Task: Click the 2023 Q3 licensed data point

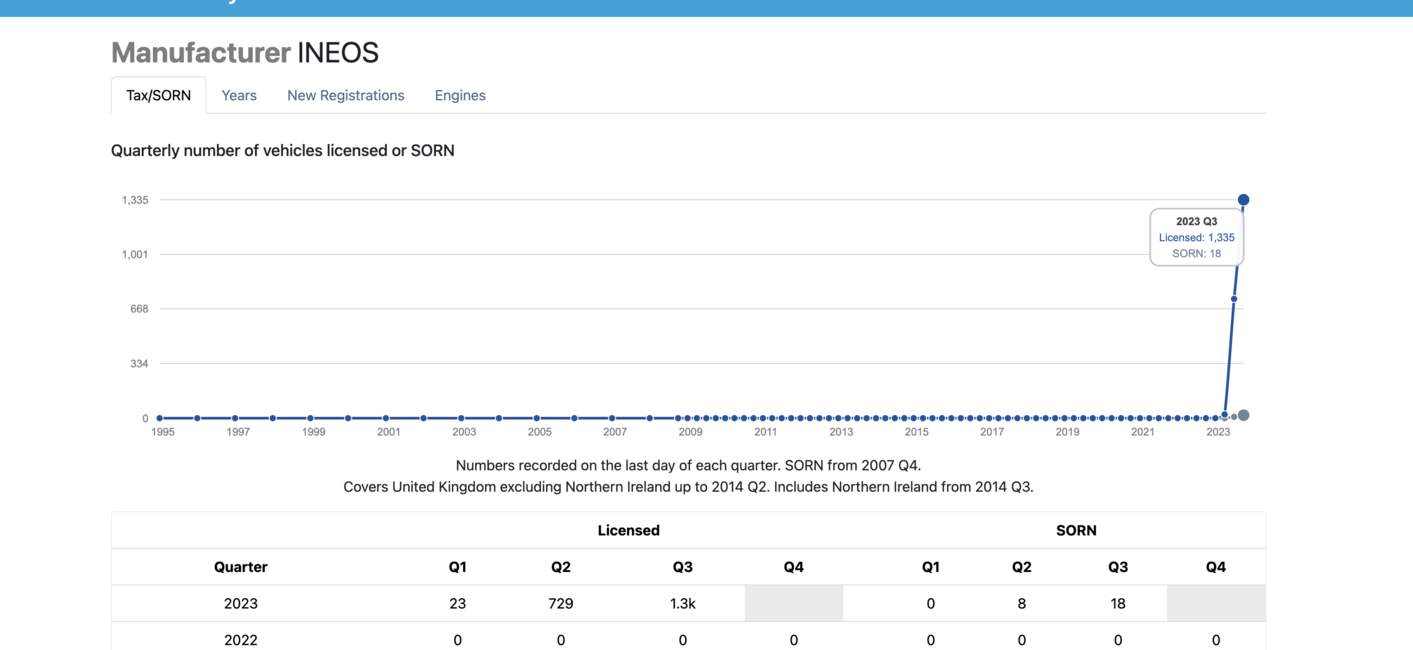Action: point(1243,200)
